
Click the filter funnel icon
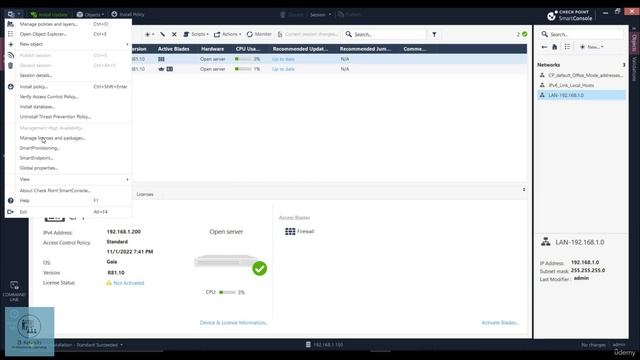pyautogui.click(x=434, y=34)
